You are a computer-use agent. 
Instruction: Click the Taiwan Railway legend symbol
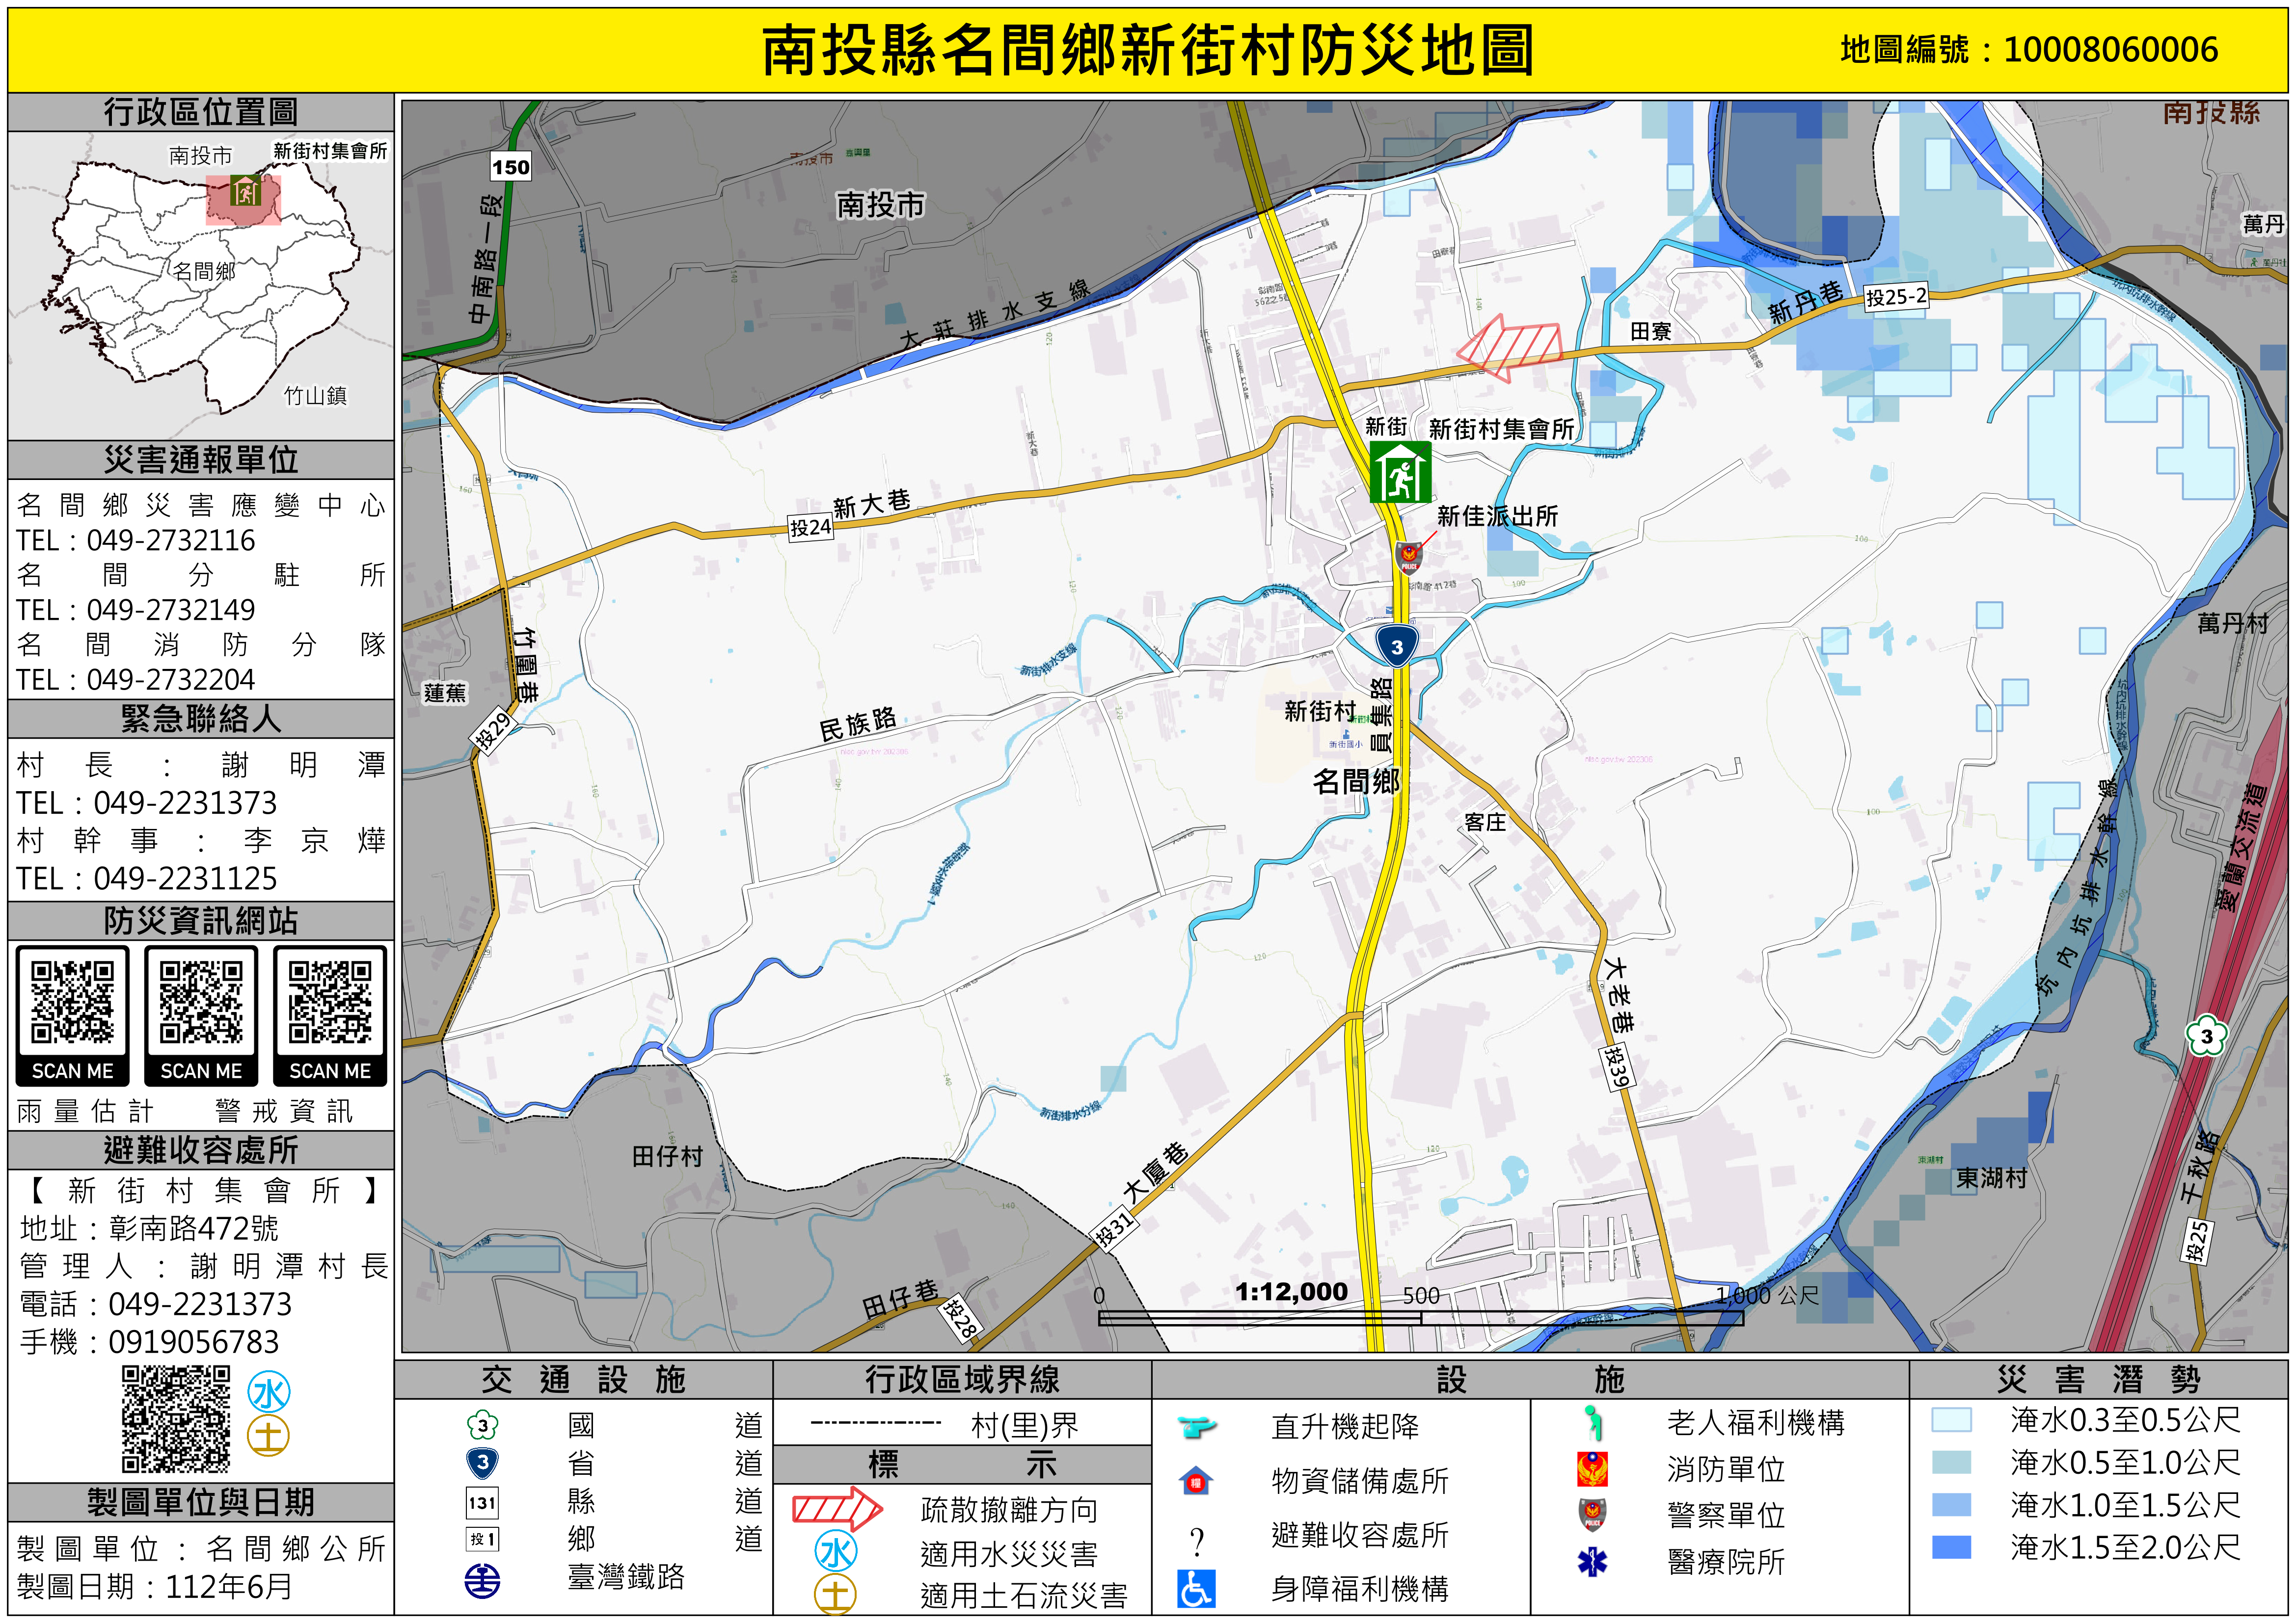(x=483, y=1581)
